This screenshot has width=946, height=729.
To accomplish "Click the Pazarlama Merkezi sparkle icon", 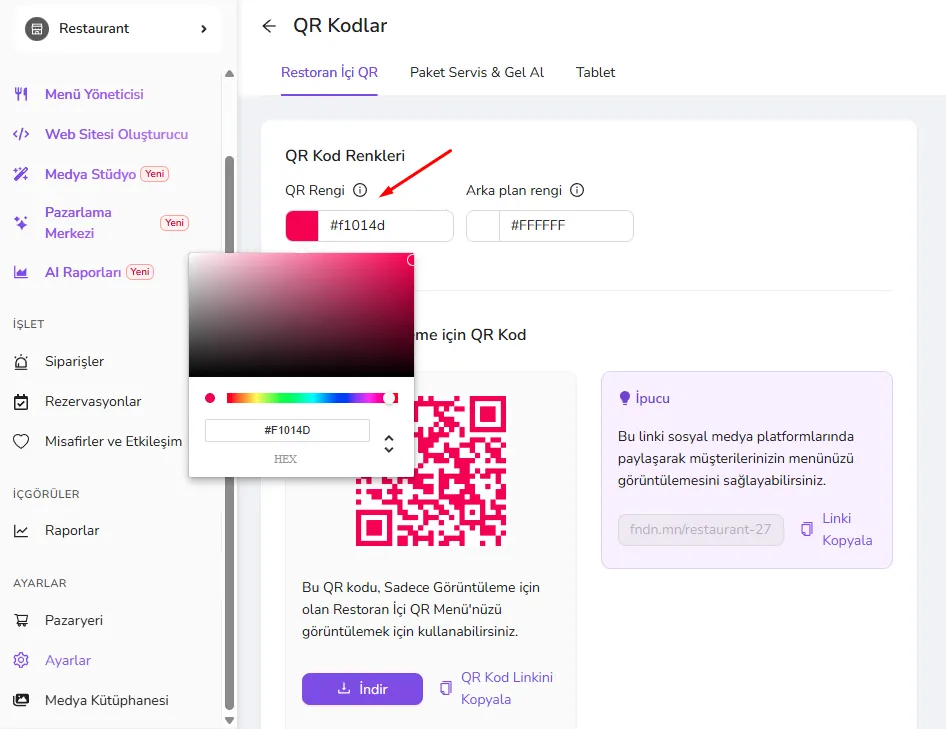I will 21,223.
